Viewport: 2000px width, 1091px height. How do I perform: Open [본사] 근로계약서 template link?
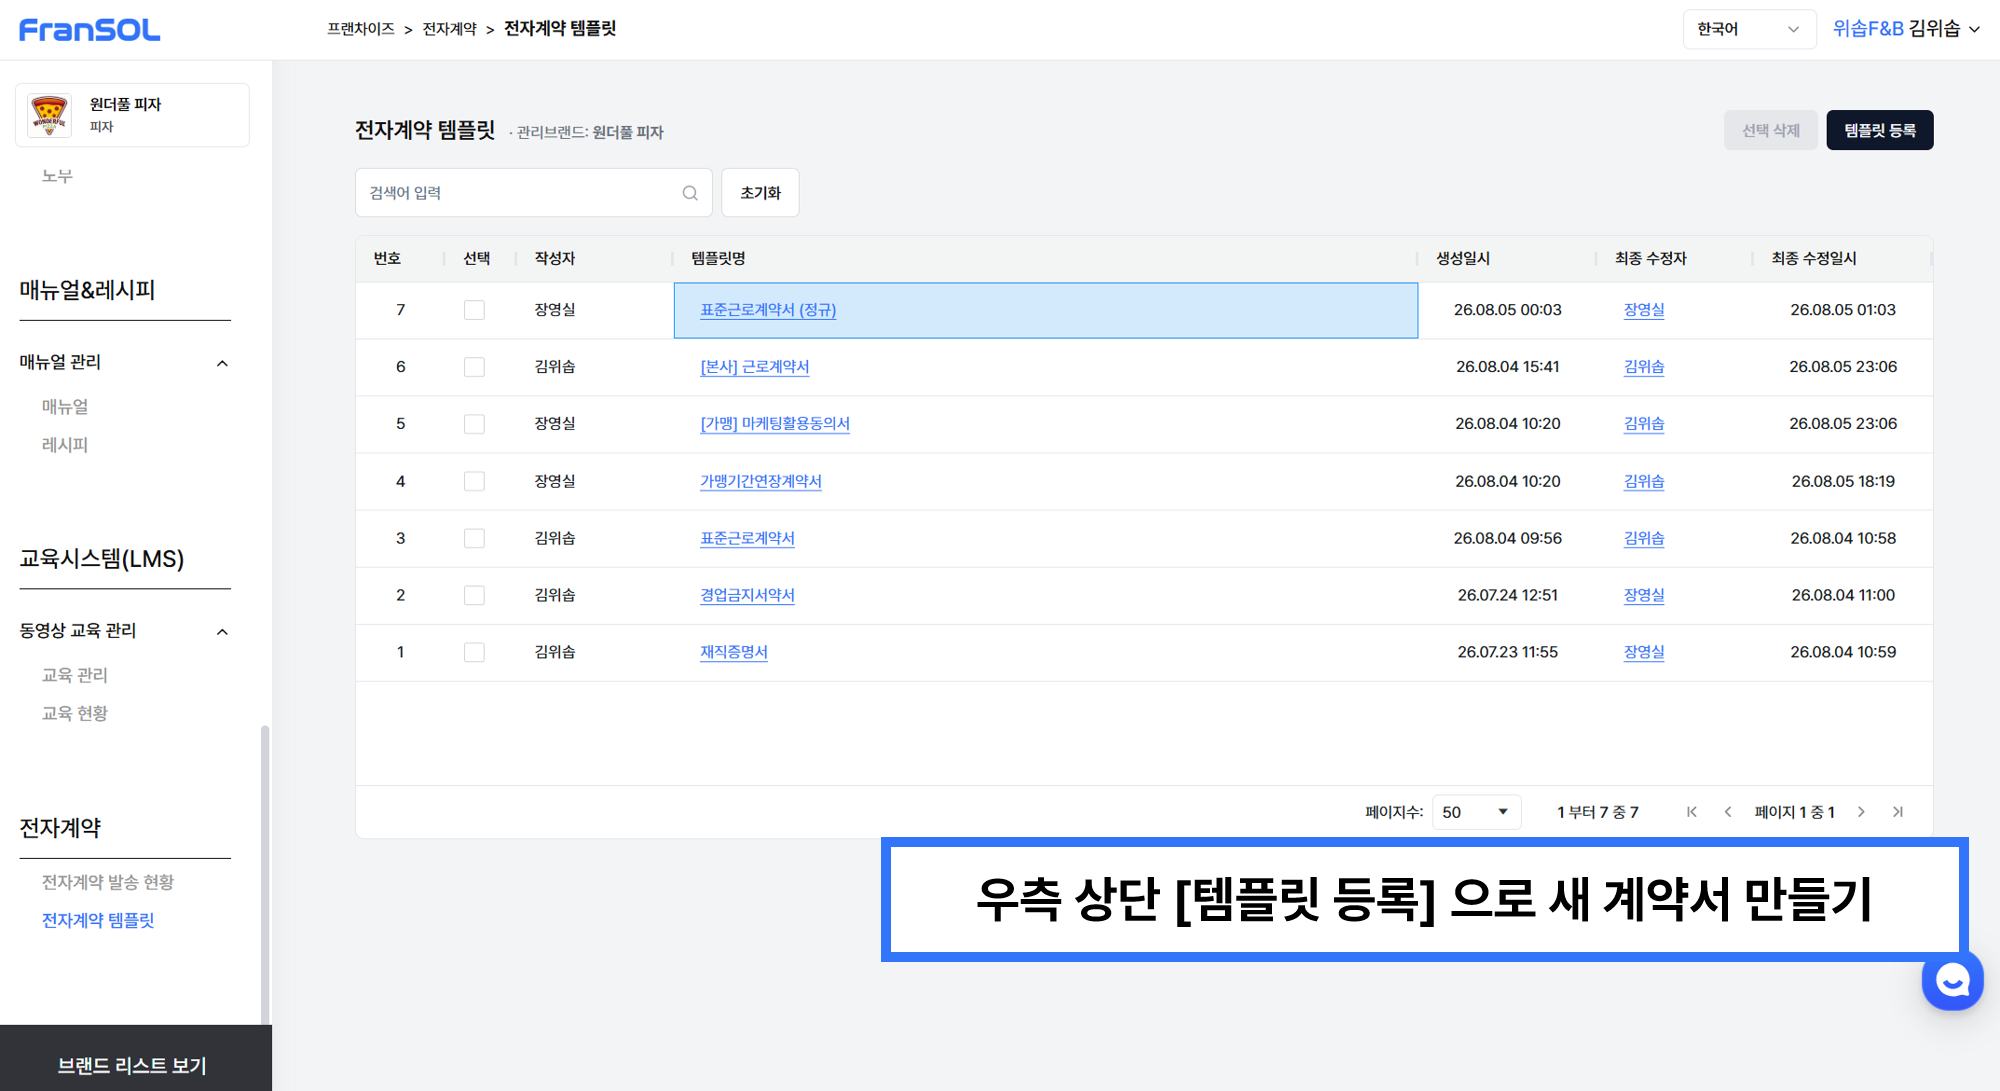point(755,367)
